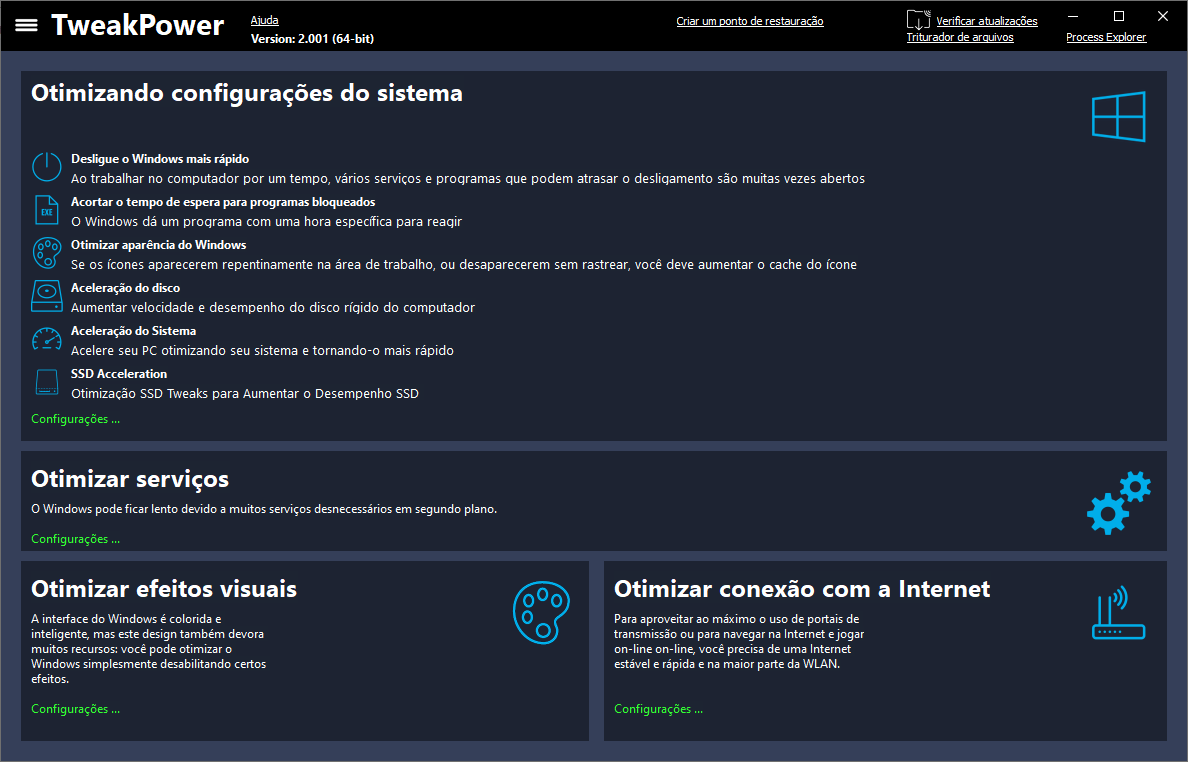
Task: Click Verificar atualizações link
Action: (986, 21)
